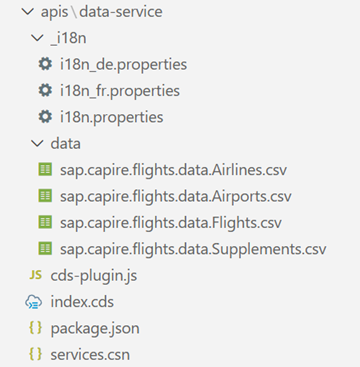Open sap.capire.flights.data.Airports.csv
The height and width of the screenshot is (367, 360).
pyautogui.click(x=176, y=196)
